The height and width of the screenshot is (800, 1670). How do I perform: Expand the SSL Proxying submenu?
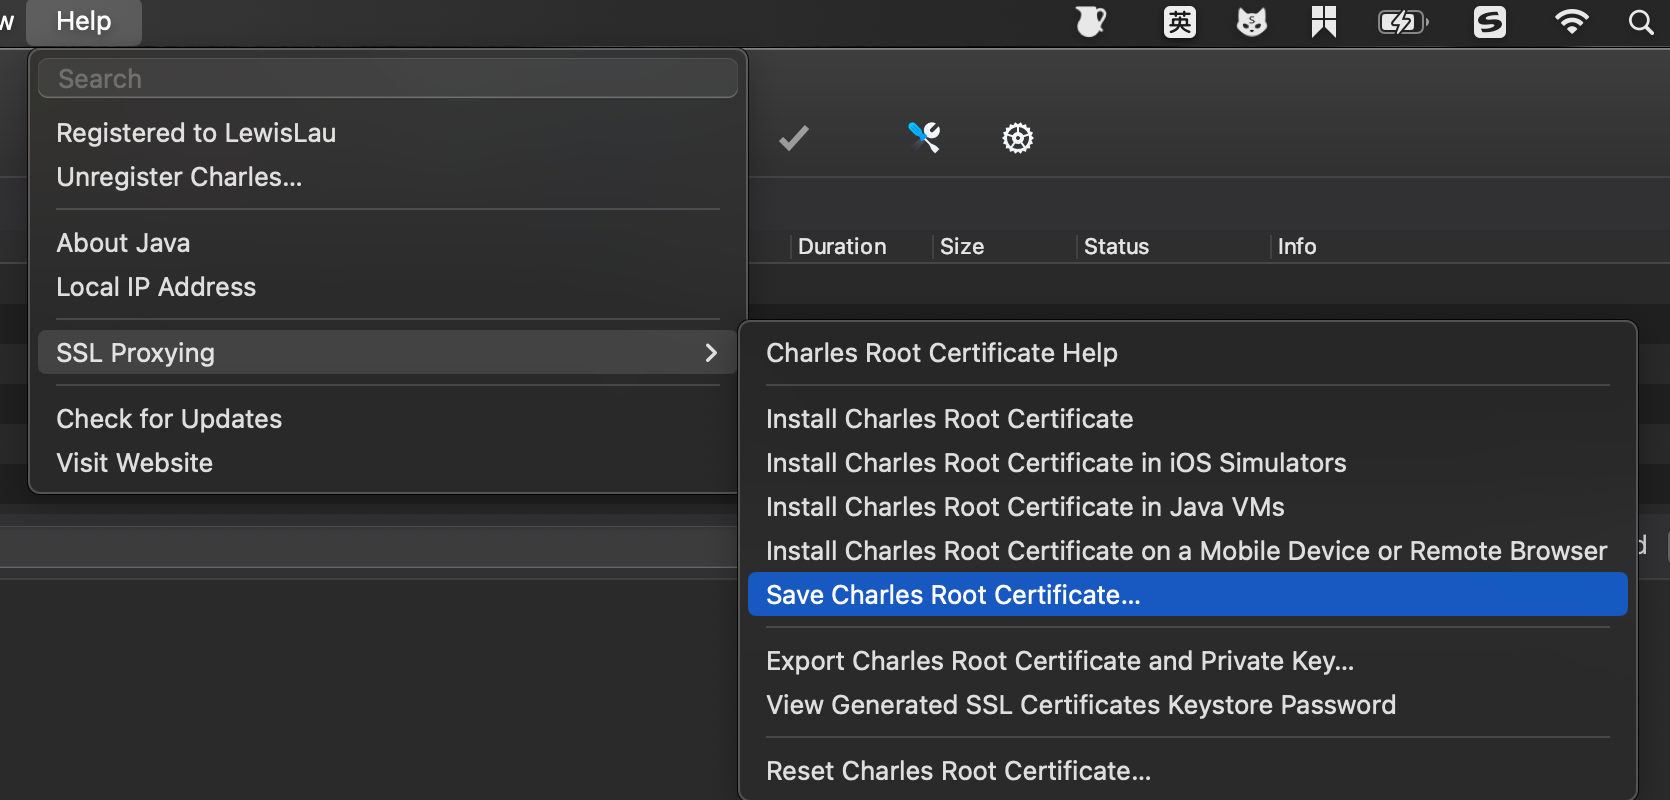tap(388, 353)
